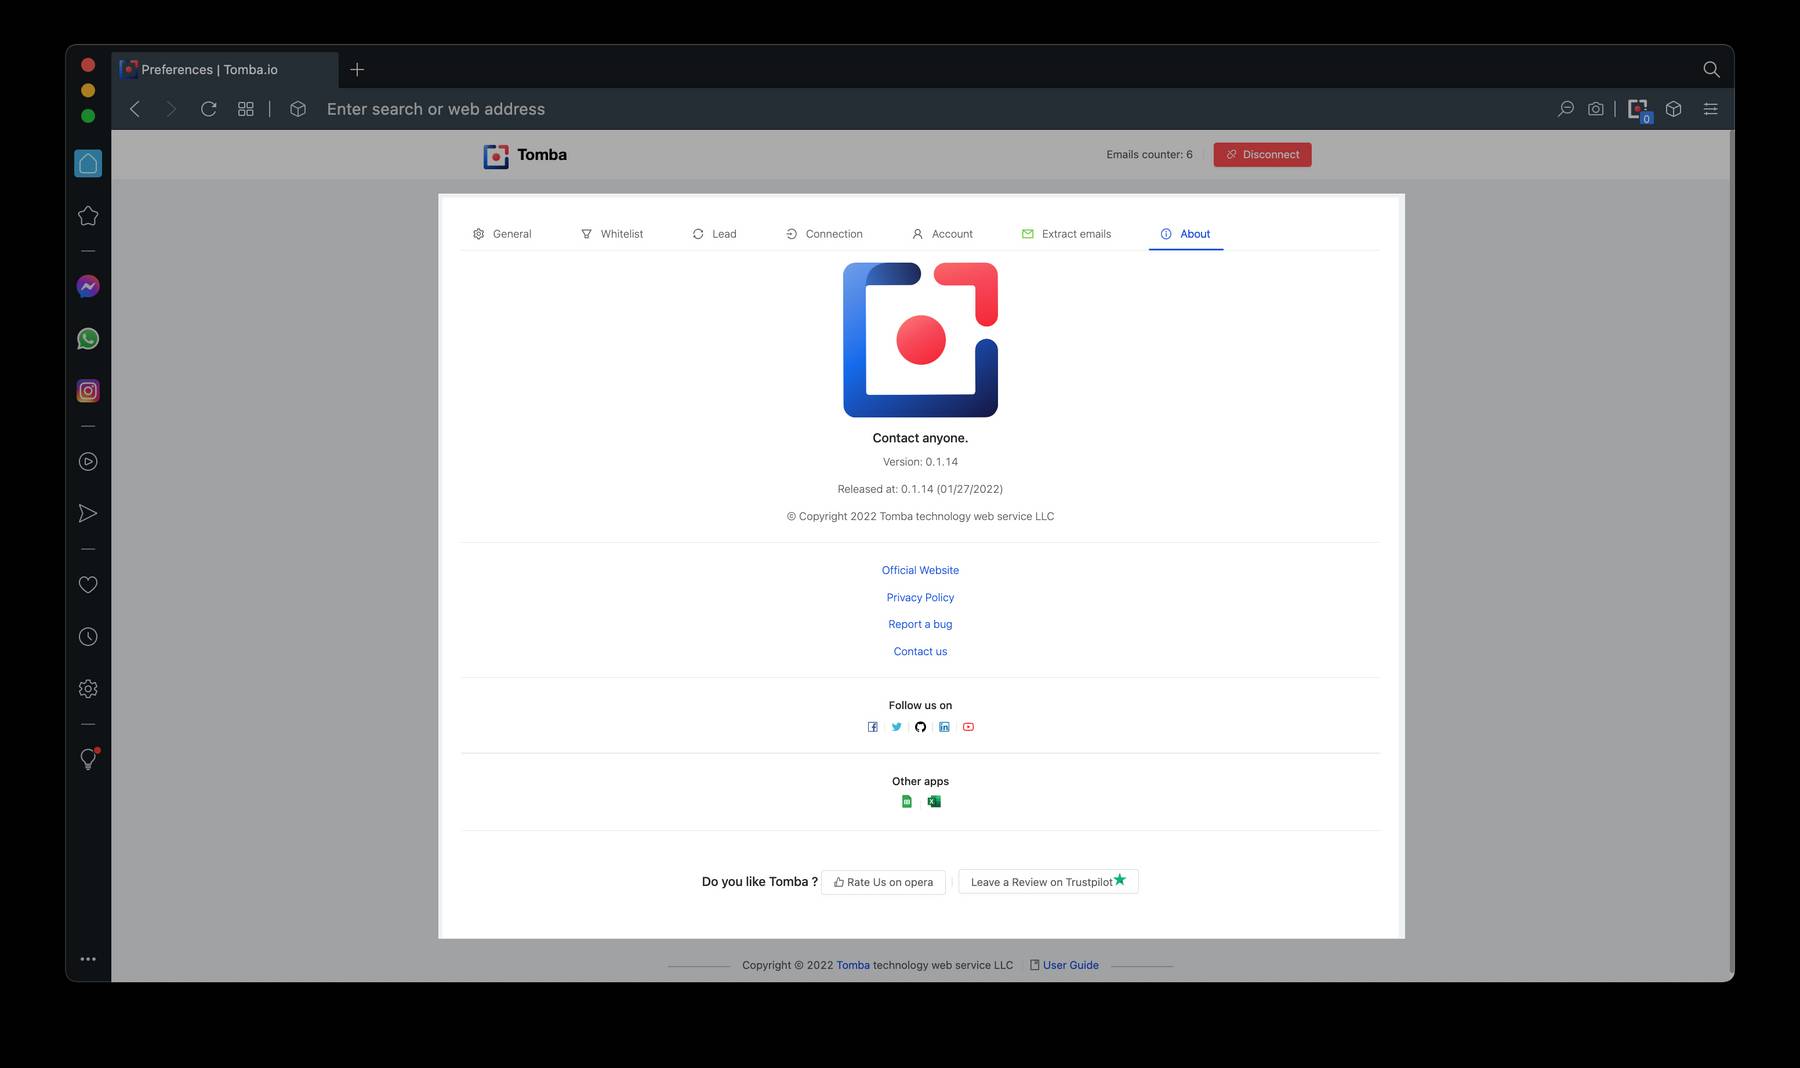Open the Extensions cube icon in the toolbar

tap(1674, 109)
